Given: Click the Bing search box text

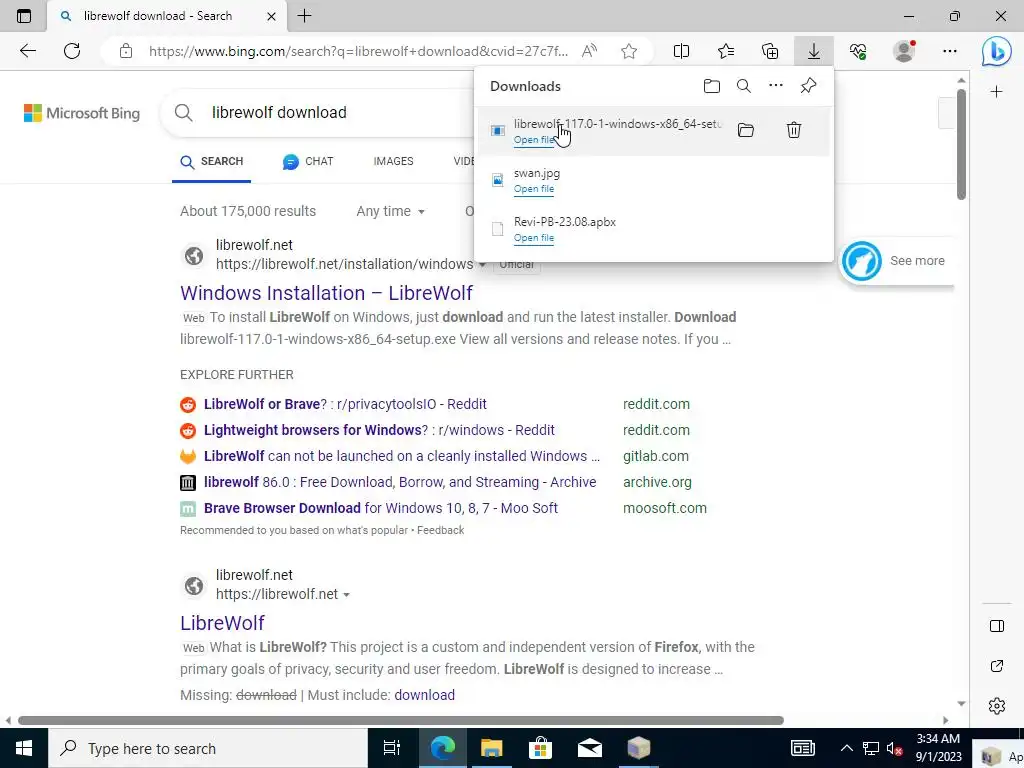Looking at the screenshot, I should point(279,112).
